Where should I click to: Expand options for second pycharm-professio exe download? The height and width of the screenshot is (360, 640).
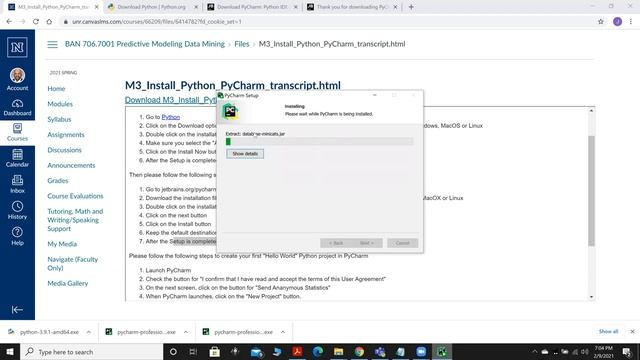[x=283, y=332]
